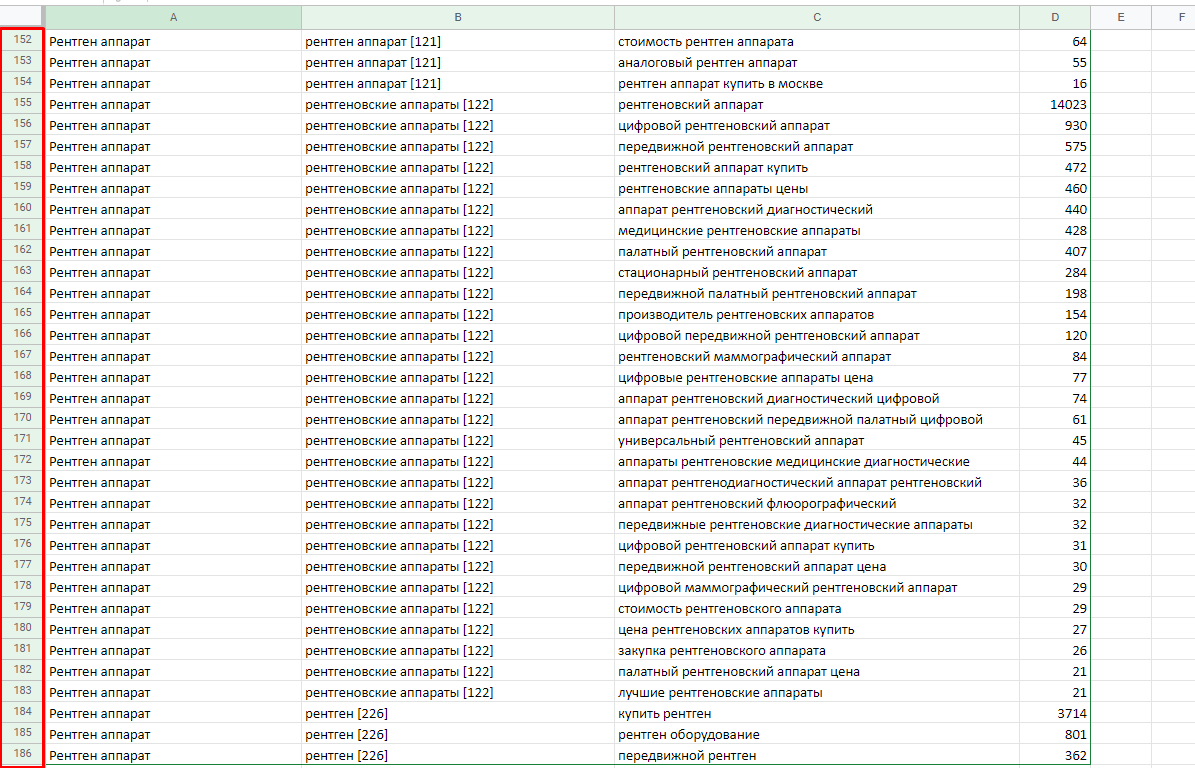
Task: Select column C header
Action: pos(816,17)
